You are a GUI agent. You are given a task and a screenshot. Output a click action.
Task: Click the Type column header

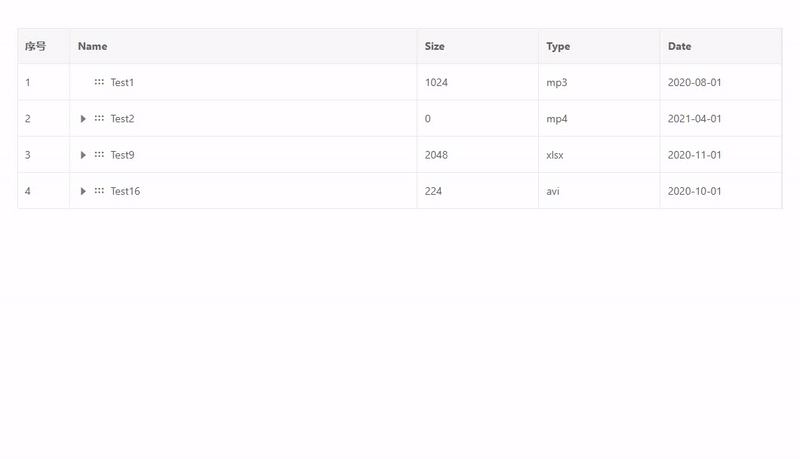click(x=558, y=46)
